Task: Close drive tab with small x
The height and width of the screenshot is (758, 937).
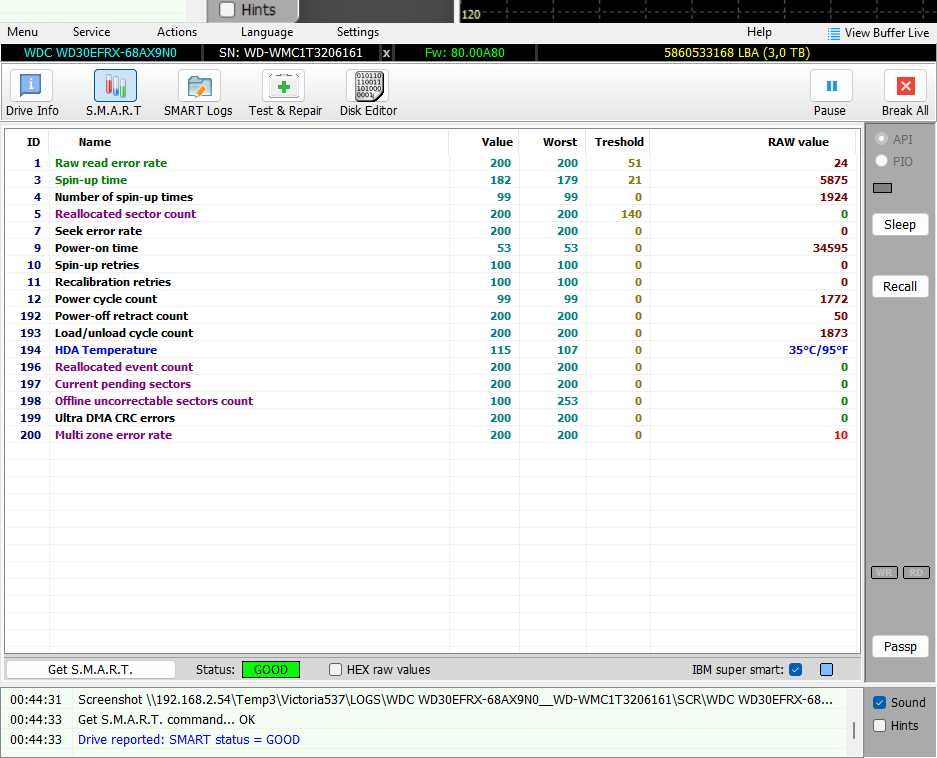Action: point(387,53)
